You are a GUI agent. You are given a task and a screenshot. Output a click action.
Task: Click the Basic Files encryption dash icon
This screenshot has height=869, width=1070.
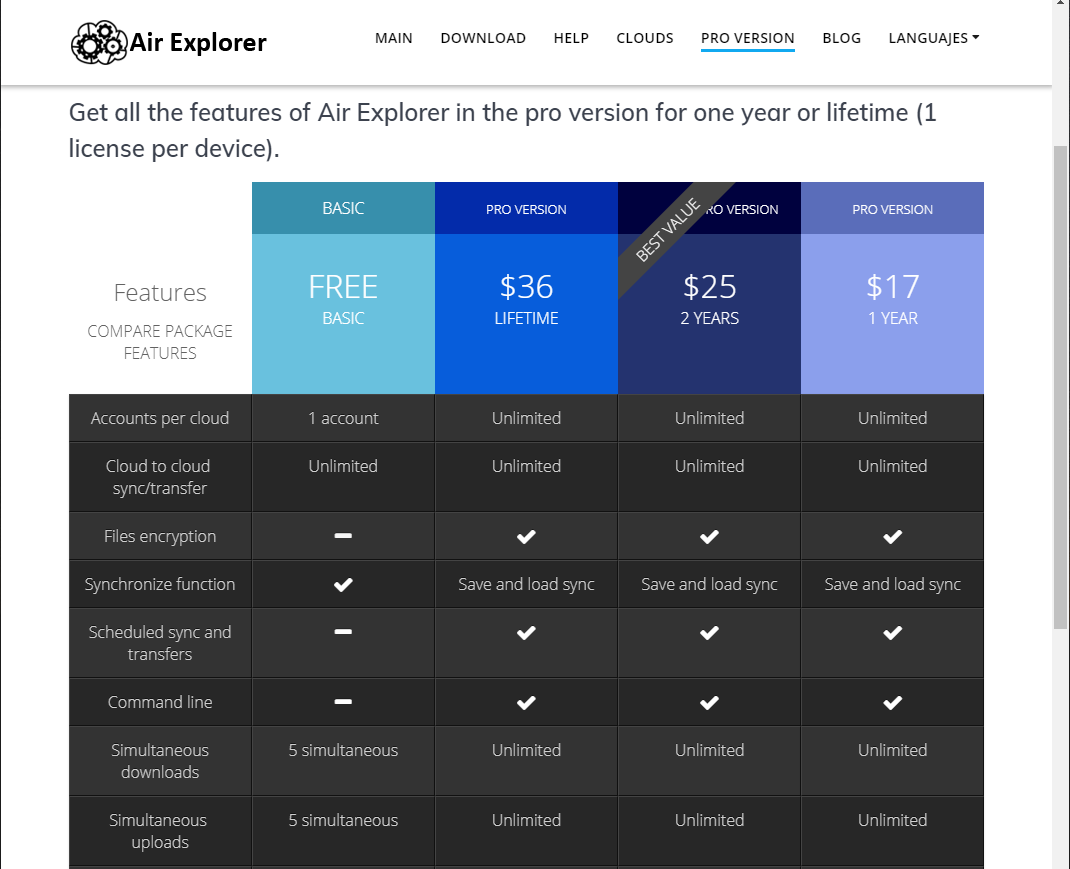(x=343, y=536)
